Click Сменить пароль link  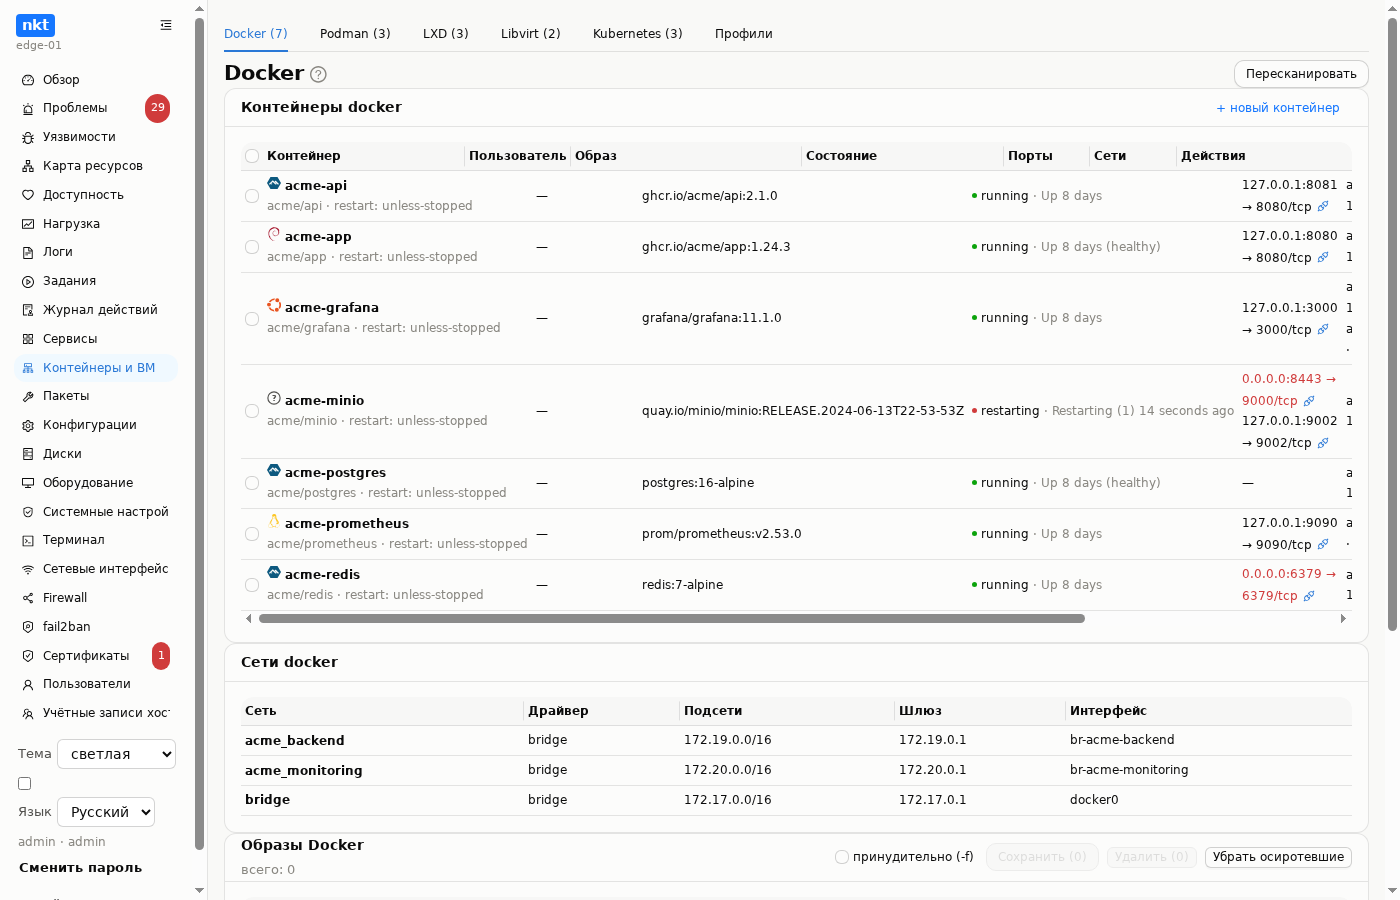(x=80, y=868)
